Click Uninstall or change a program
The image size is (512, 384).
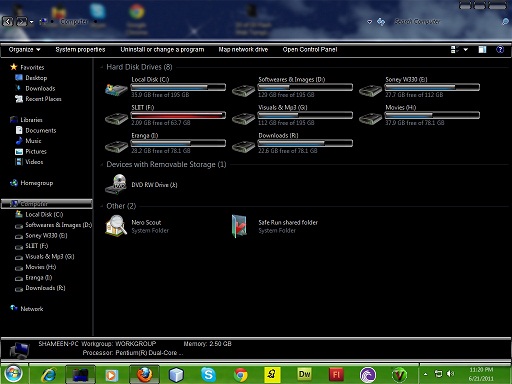[162, 50]
